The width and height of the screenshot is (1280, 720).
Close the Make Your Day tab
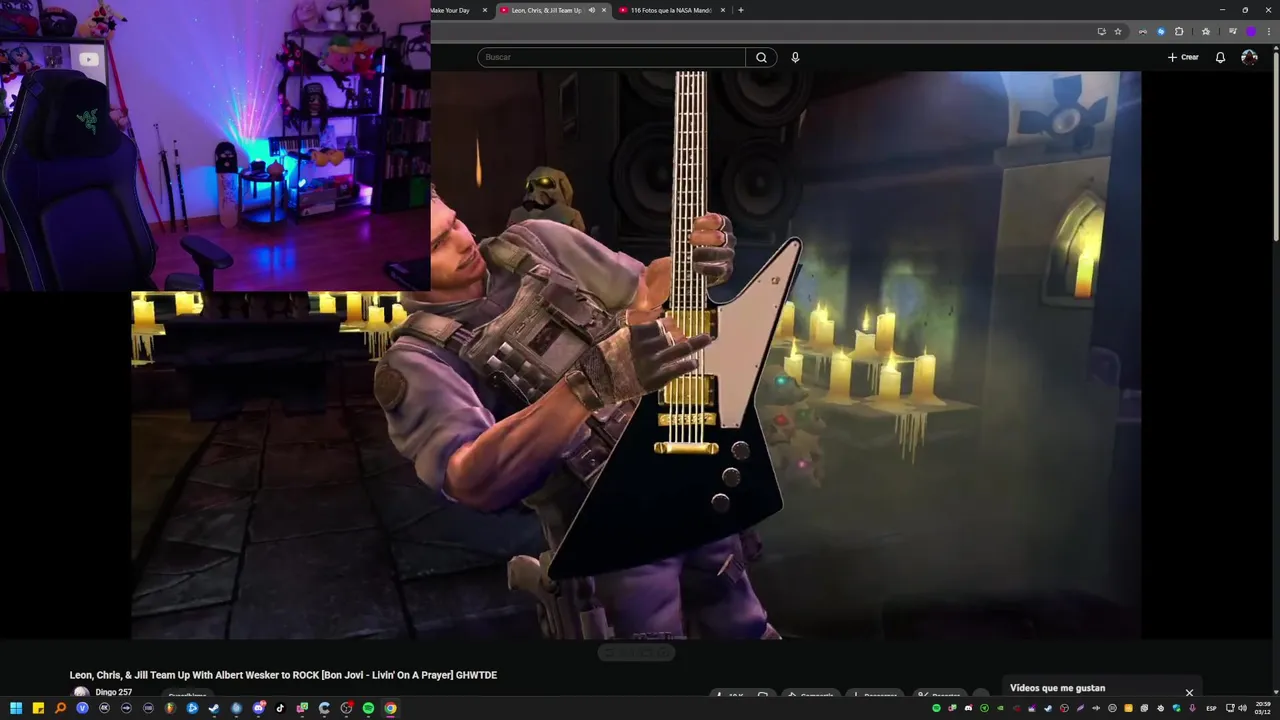485,10
